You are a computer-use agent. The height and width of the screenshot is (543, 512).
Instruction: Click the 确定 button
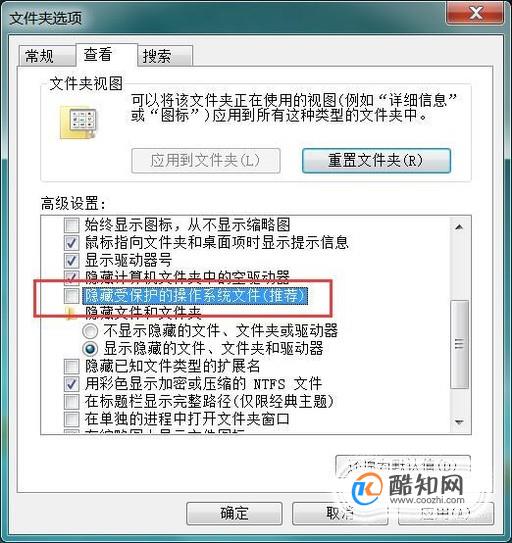tap(234, 513)
